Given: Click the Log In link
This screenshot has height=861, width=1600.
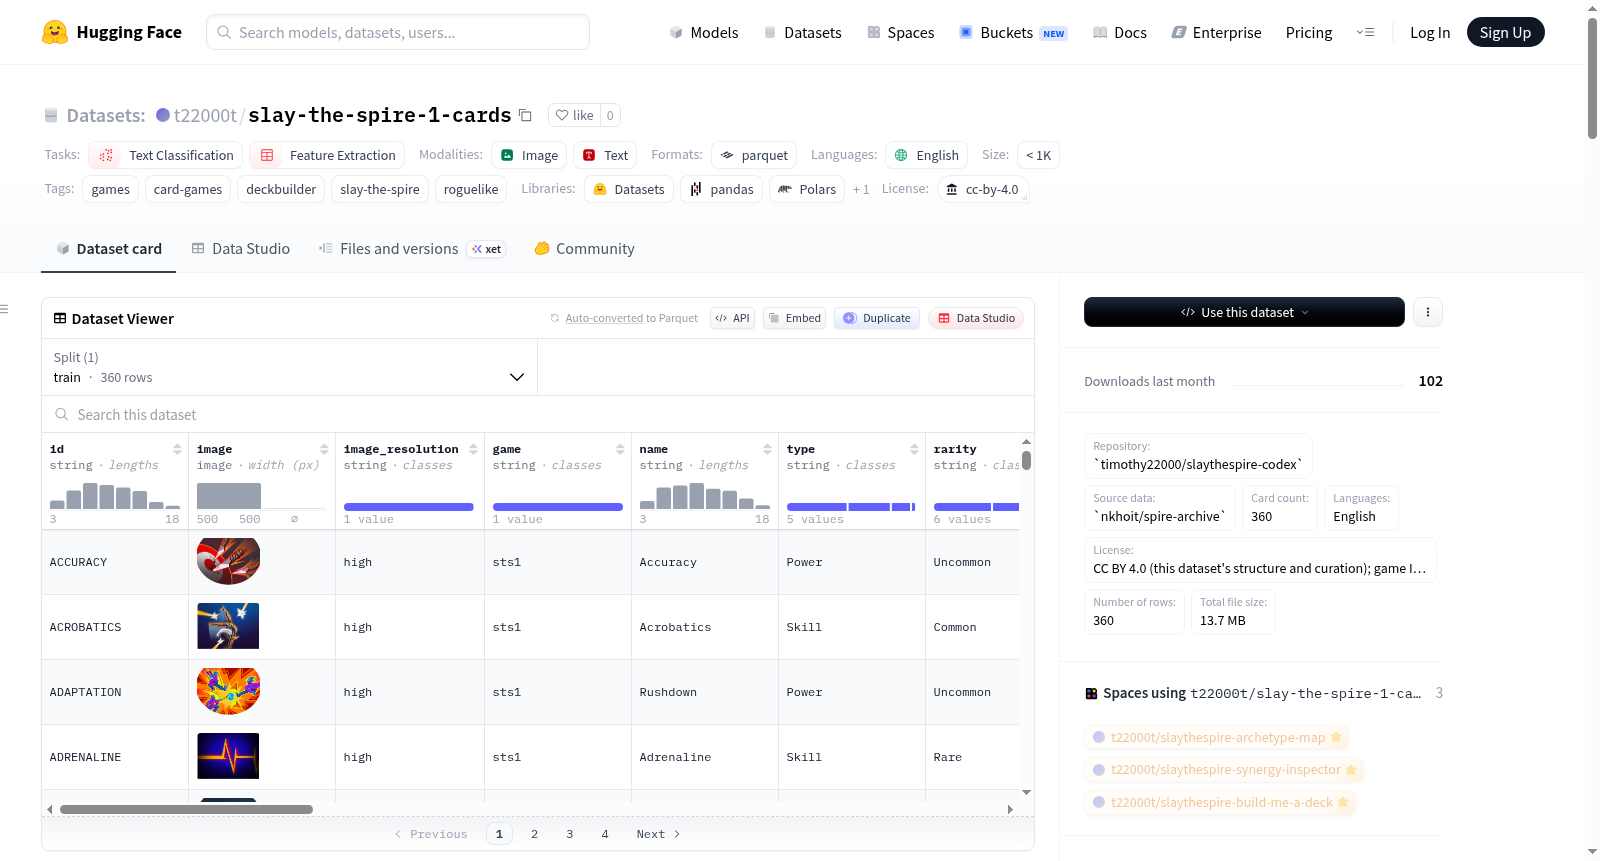Looking at the screenshot, I should point(1430,33).
